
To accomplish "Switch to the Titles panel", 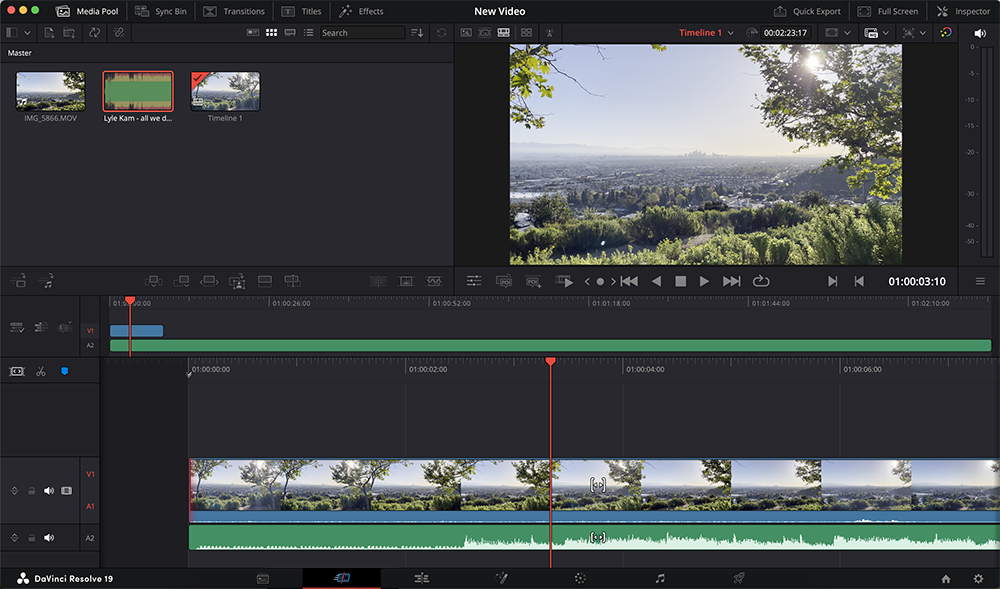I will [x=302, y=11].
